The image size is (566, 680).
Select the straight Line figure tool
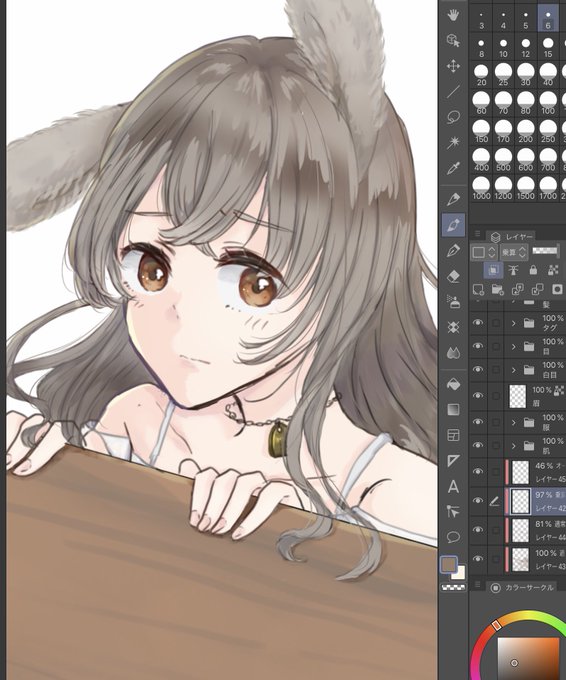453,92
